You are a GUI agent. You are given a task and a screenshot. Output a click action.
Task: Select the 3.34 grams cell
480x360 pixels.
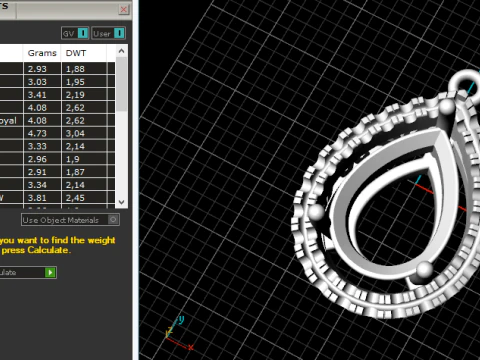pos(42,185)
